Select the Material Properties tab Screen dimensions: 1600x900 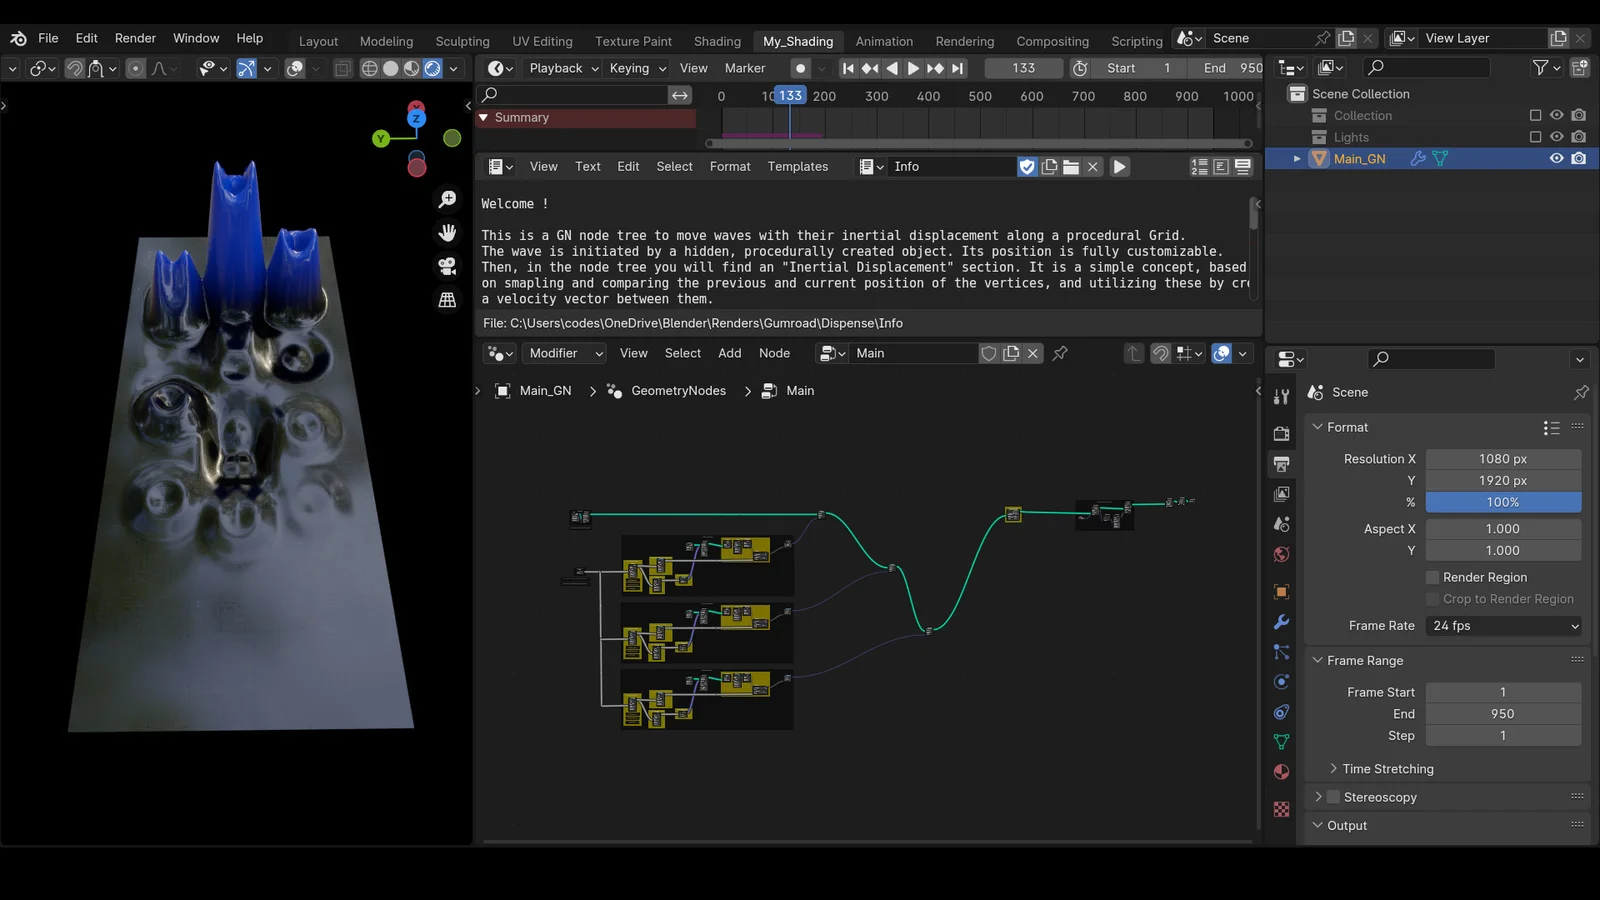click(x=1281, y=772)
